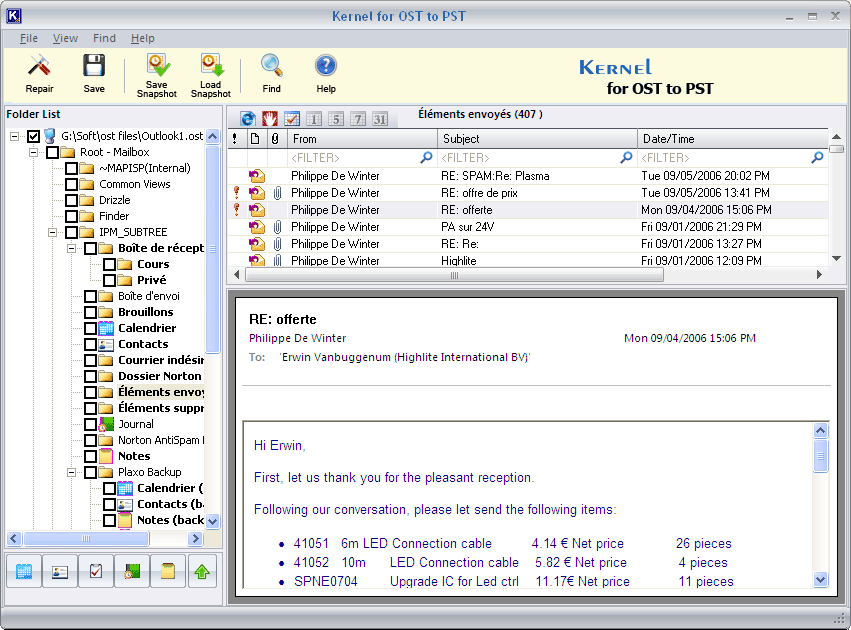Select the 'RE: offre de prix' message
Screen dimensions: 851x630
coord(481,193)
